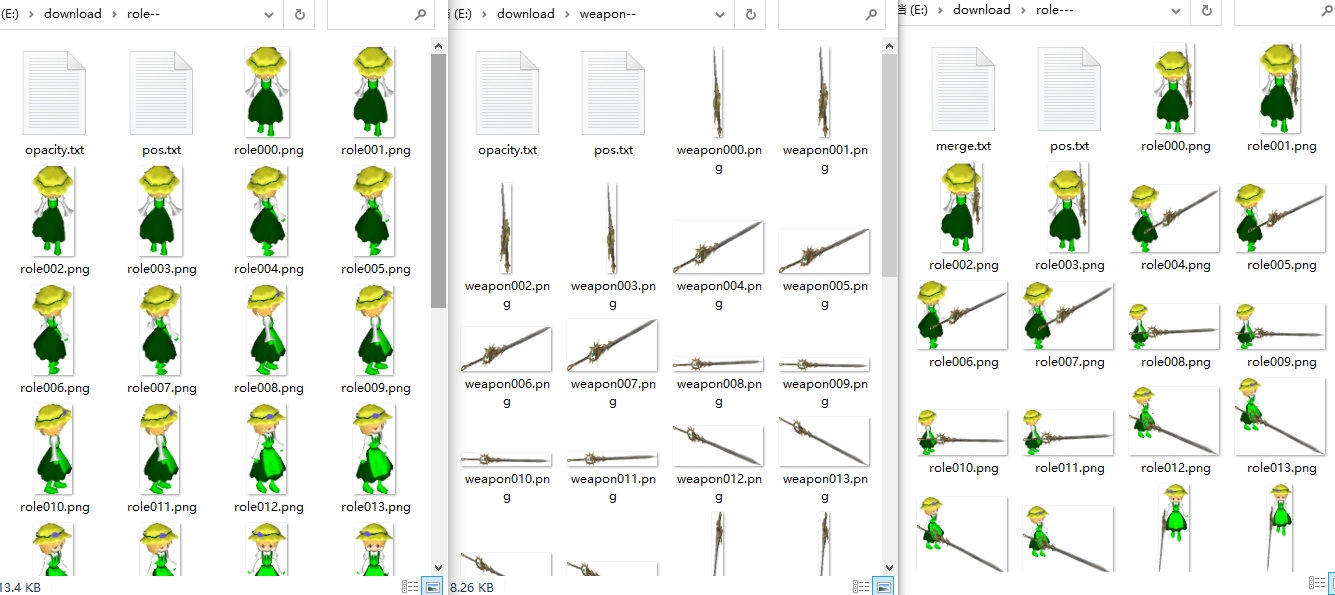
Task: Select weapon013.png file icon
Action: coord(824,442)
